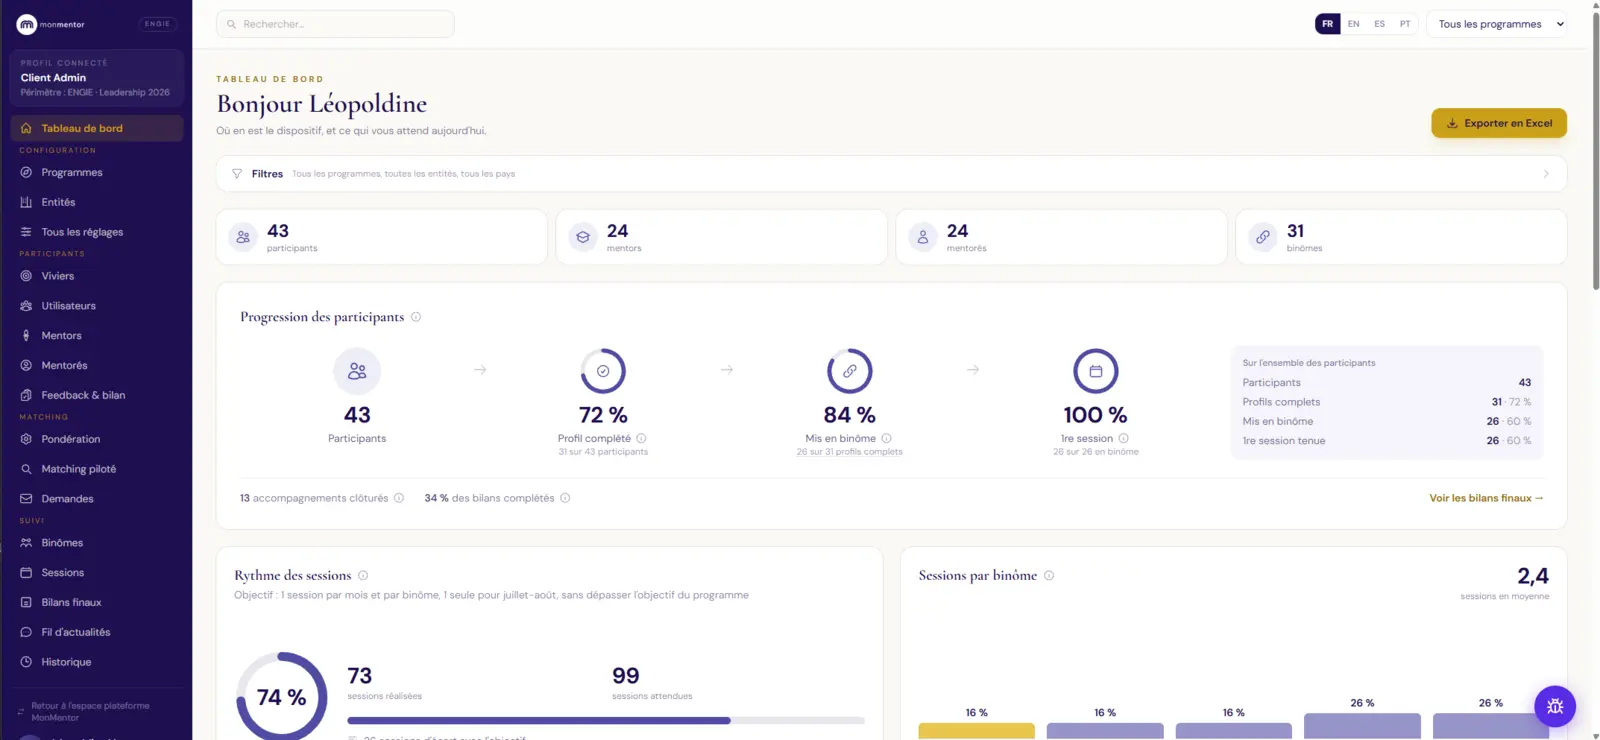Open Matching piloté in sidebar
1600x740 pixels.
97,469
